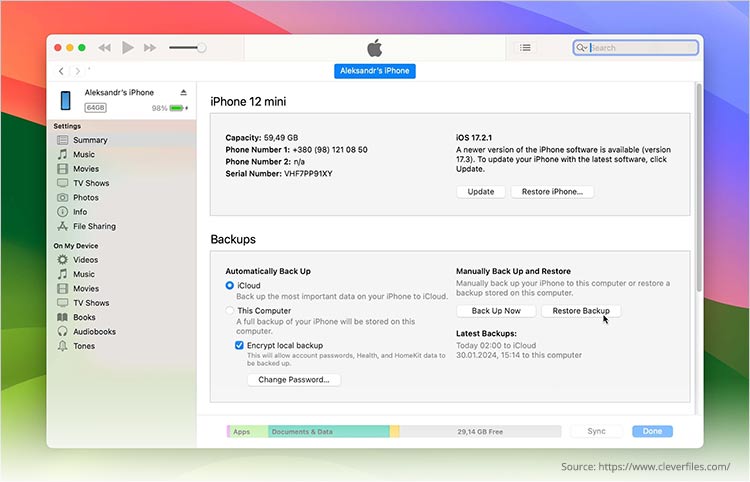750x482 pixels.
Task: Click the red close window button
Action: 57,47
